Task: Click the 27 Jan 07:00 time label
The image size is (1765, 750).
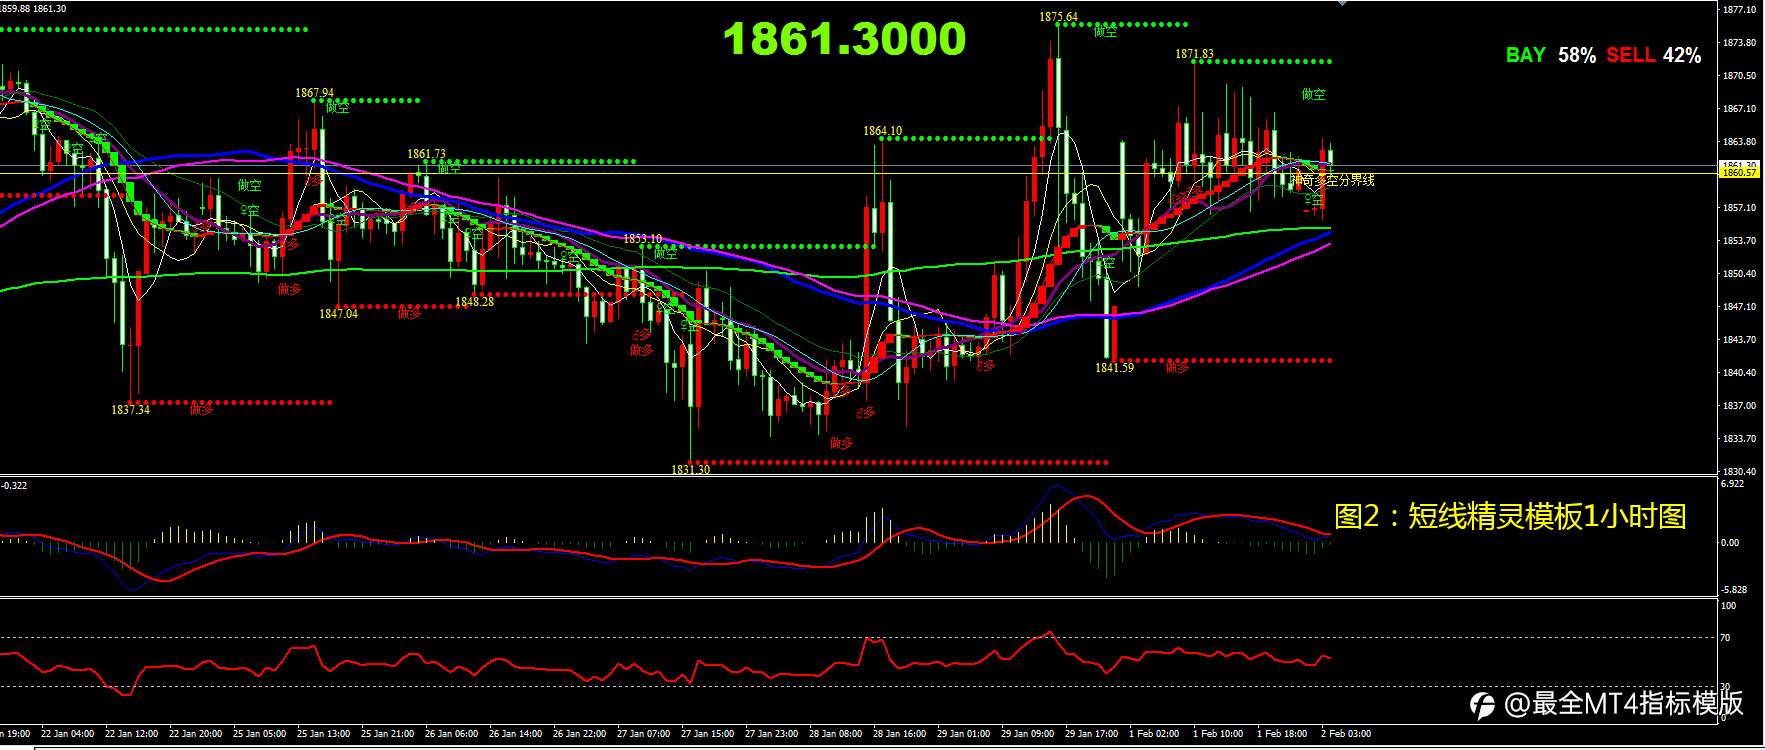Action: click(643, 734)
